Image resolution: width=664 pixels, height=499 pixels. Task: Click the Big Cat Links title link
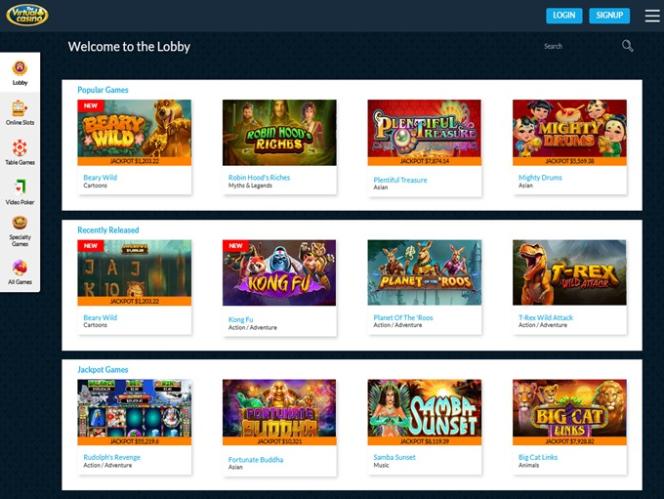pos(538,457)
